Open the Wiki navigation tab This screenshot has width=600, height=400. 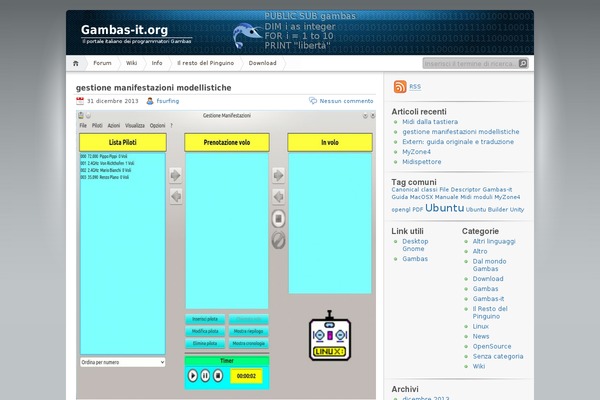pyautogui.click(x=131, y=63)
